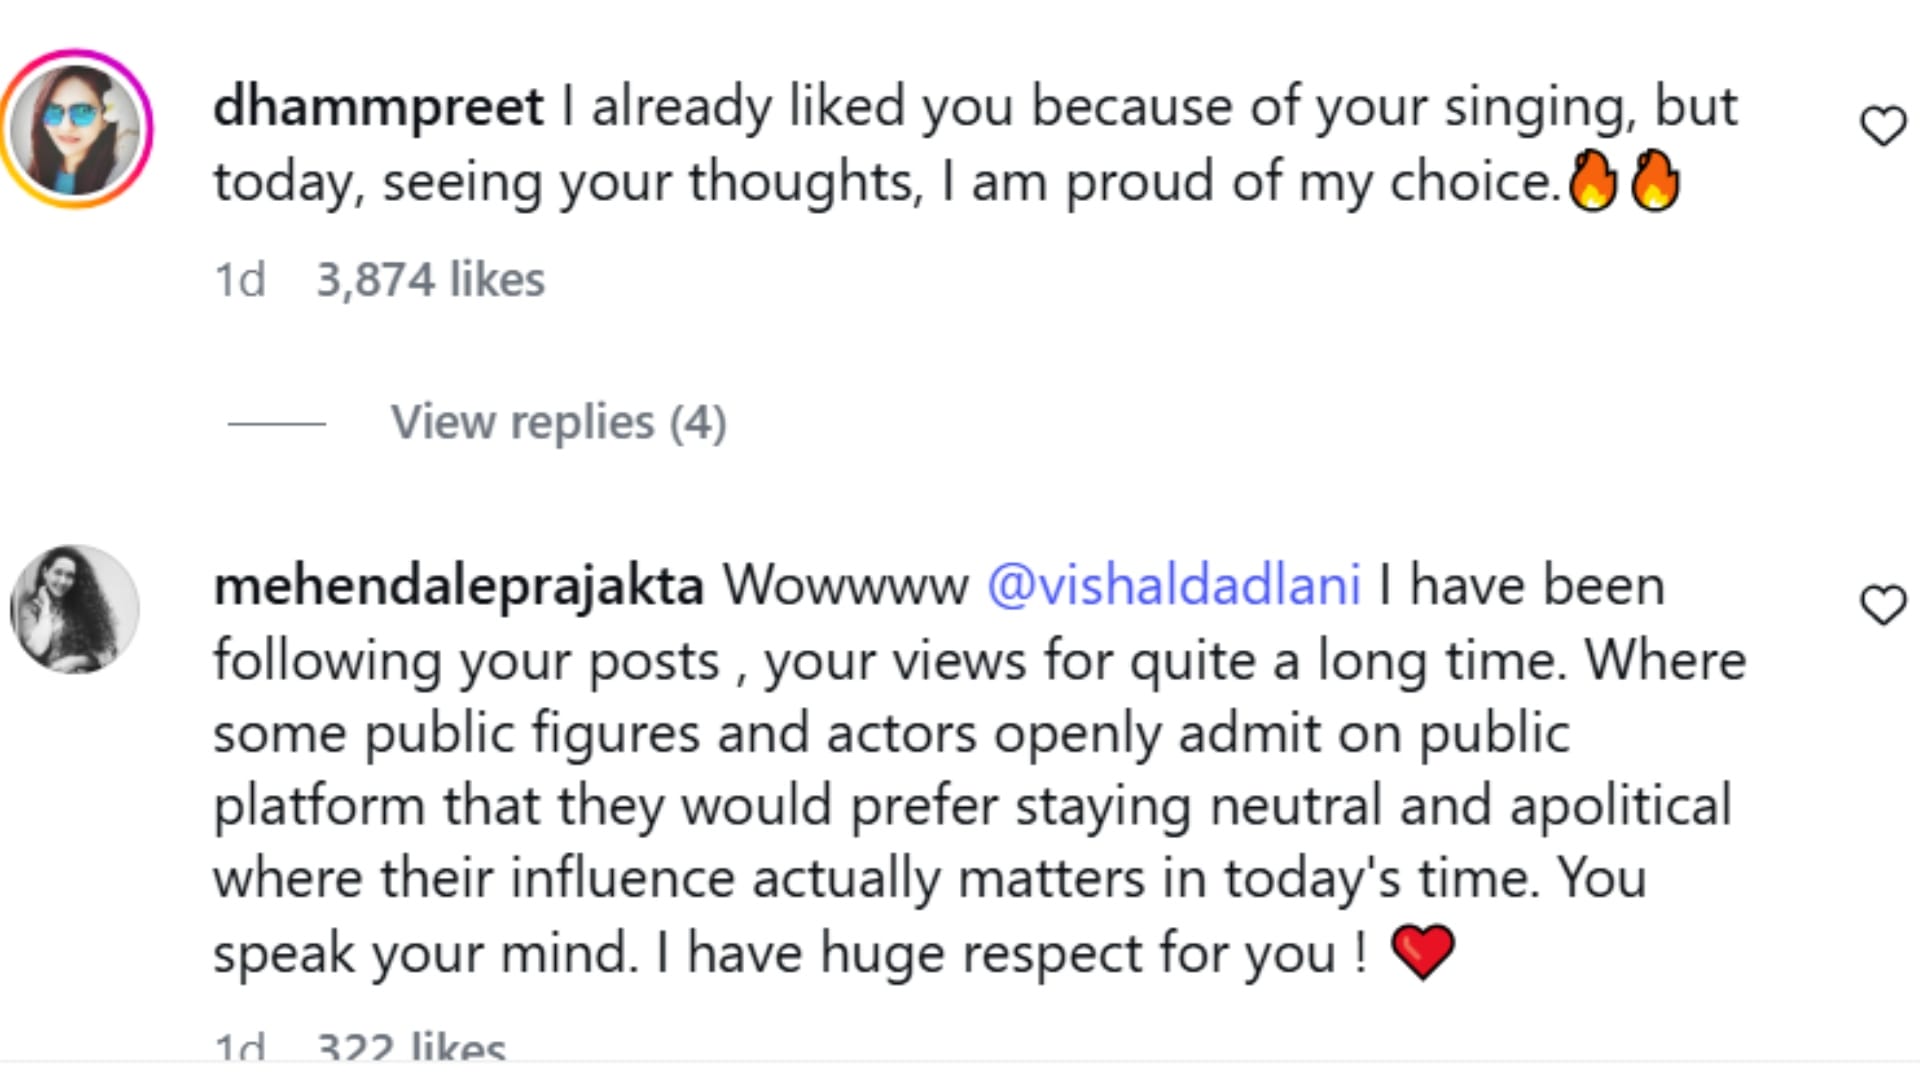Open the dhammpreet username profile link

click(x=378, y=106)
